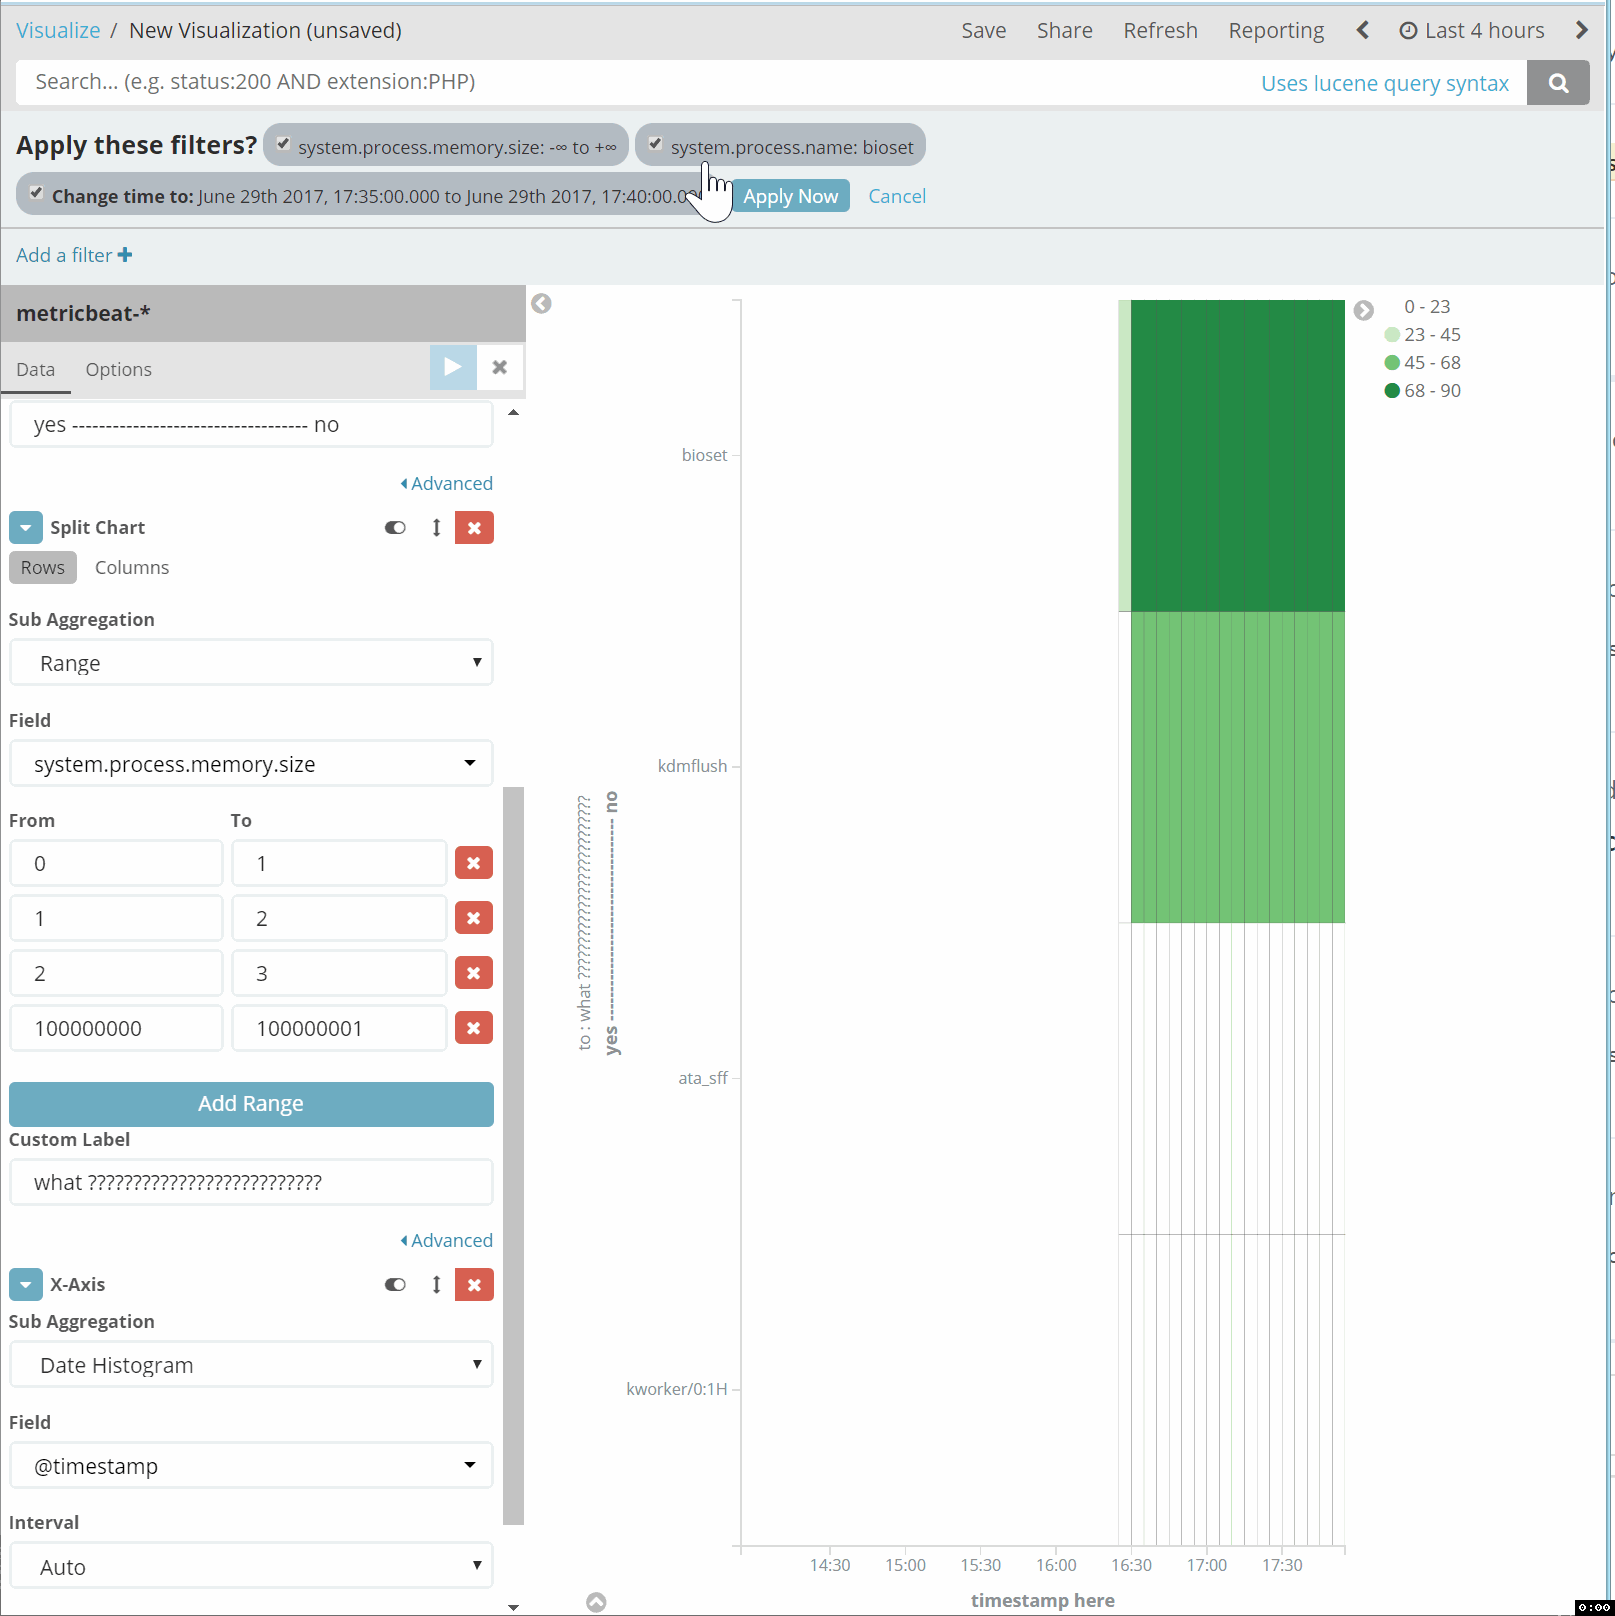
Task: Click the Uses lucene query syntax link
Action: pyautogui.click(x=1385, y=83)
